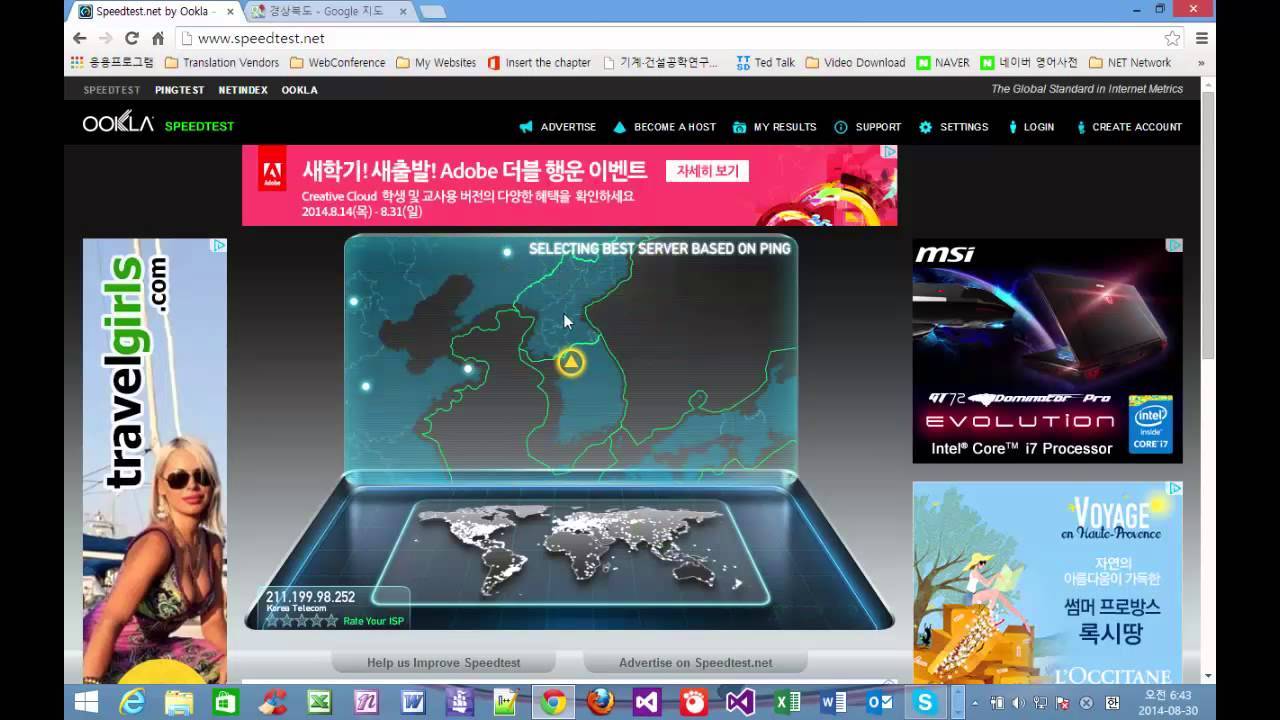Image resolution: width=1280 pixels, height=720 pixels.
Task: Click the Create Account icon
Action: (x=1083, y=127)
